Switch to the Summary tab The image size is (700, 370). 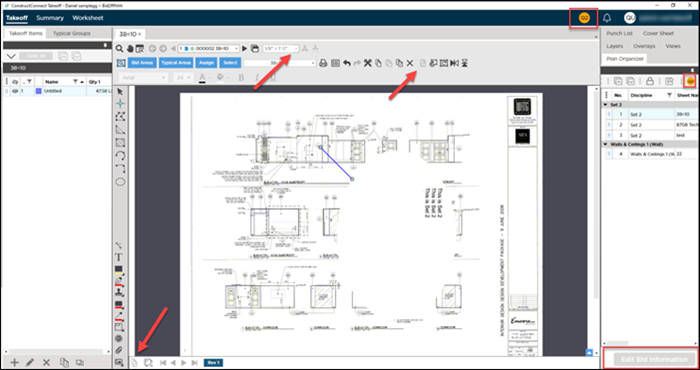(x=50, y=18)
